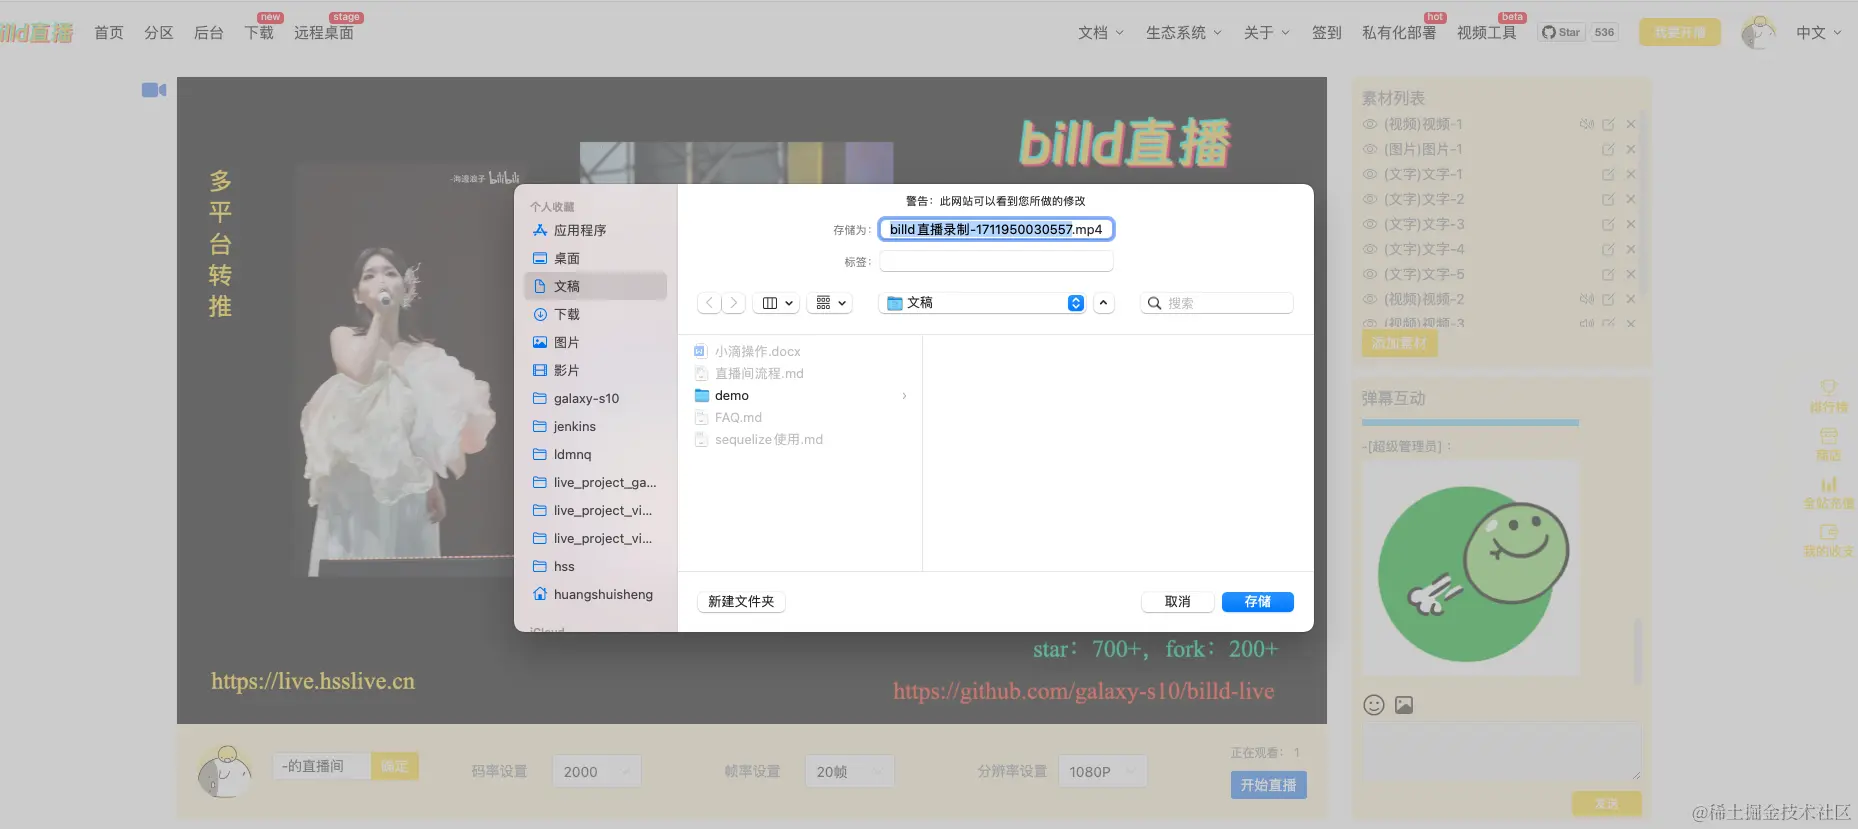Click the 搜索 field in dialog
1858x829 pixels.
(x=1217, y=303)
